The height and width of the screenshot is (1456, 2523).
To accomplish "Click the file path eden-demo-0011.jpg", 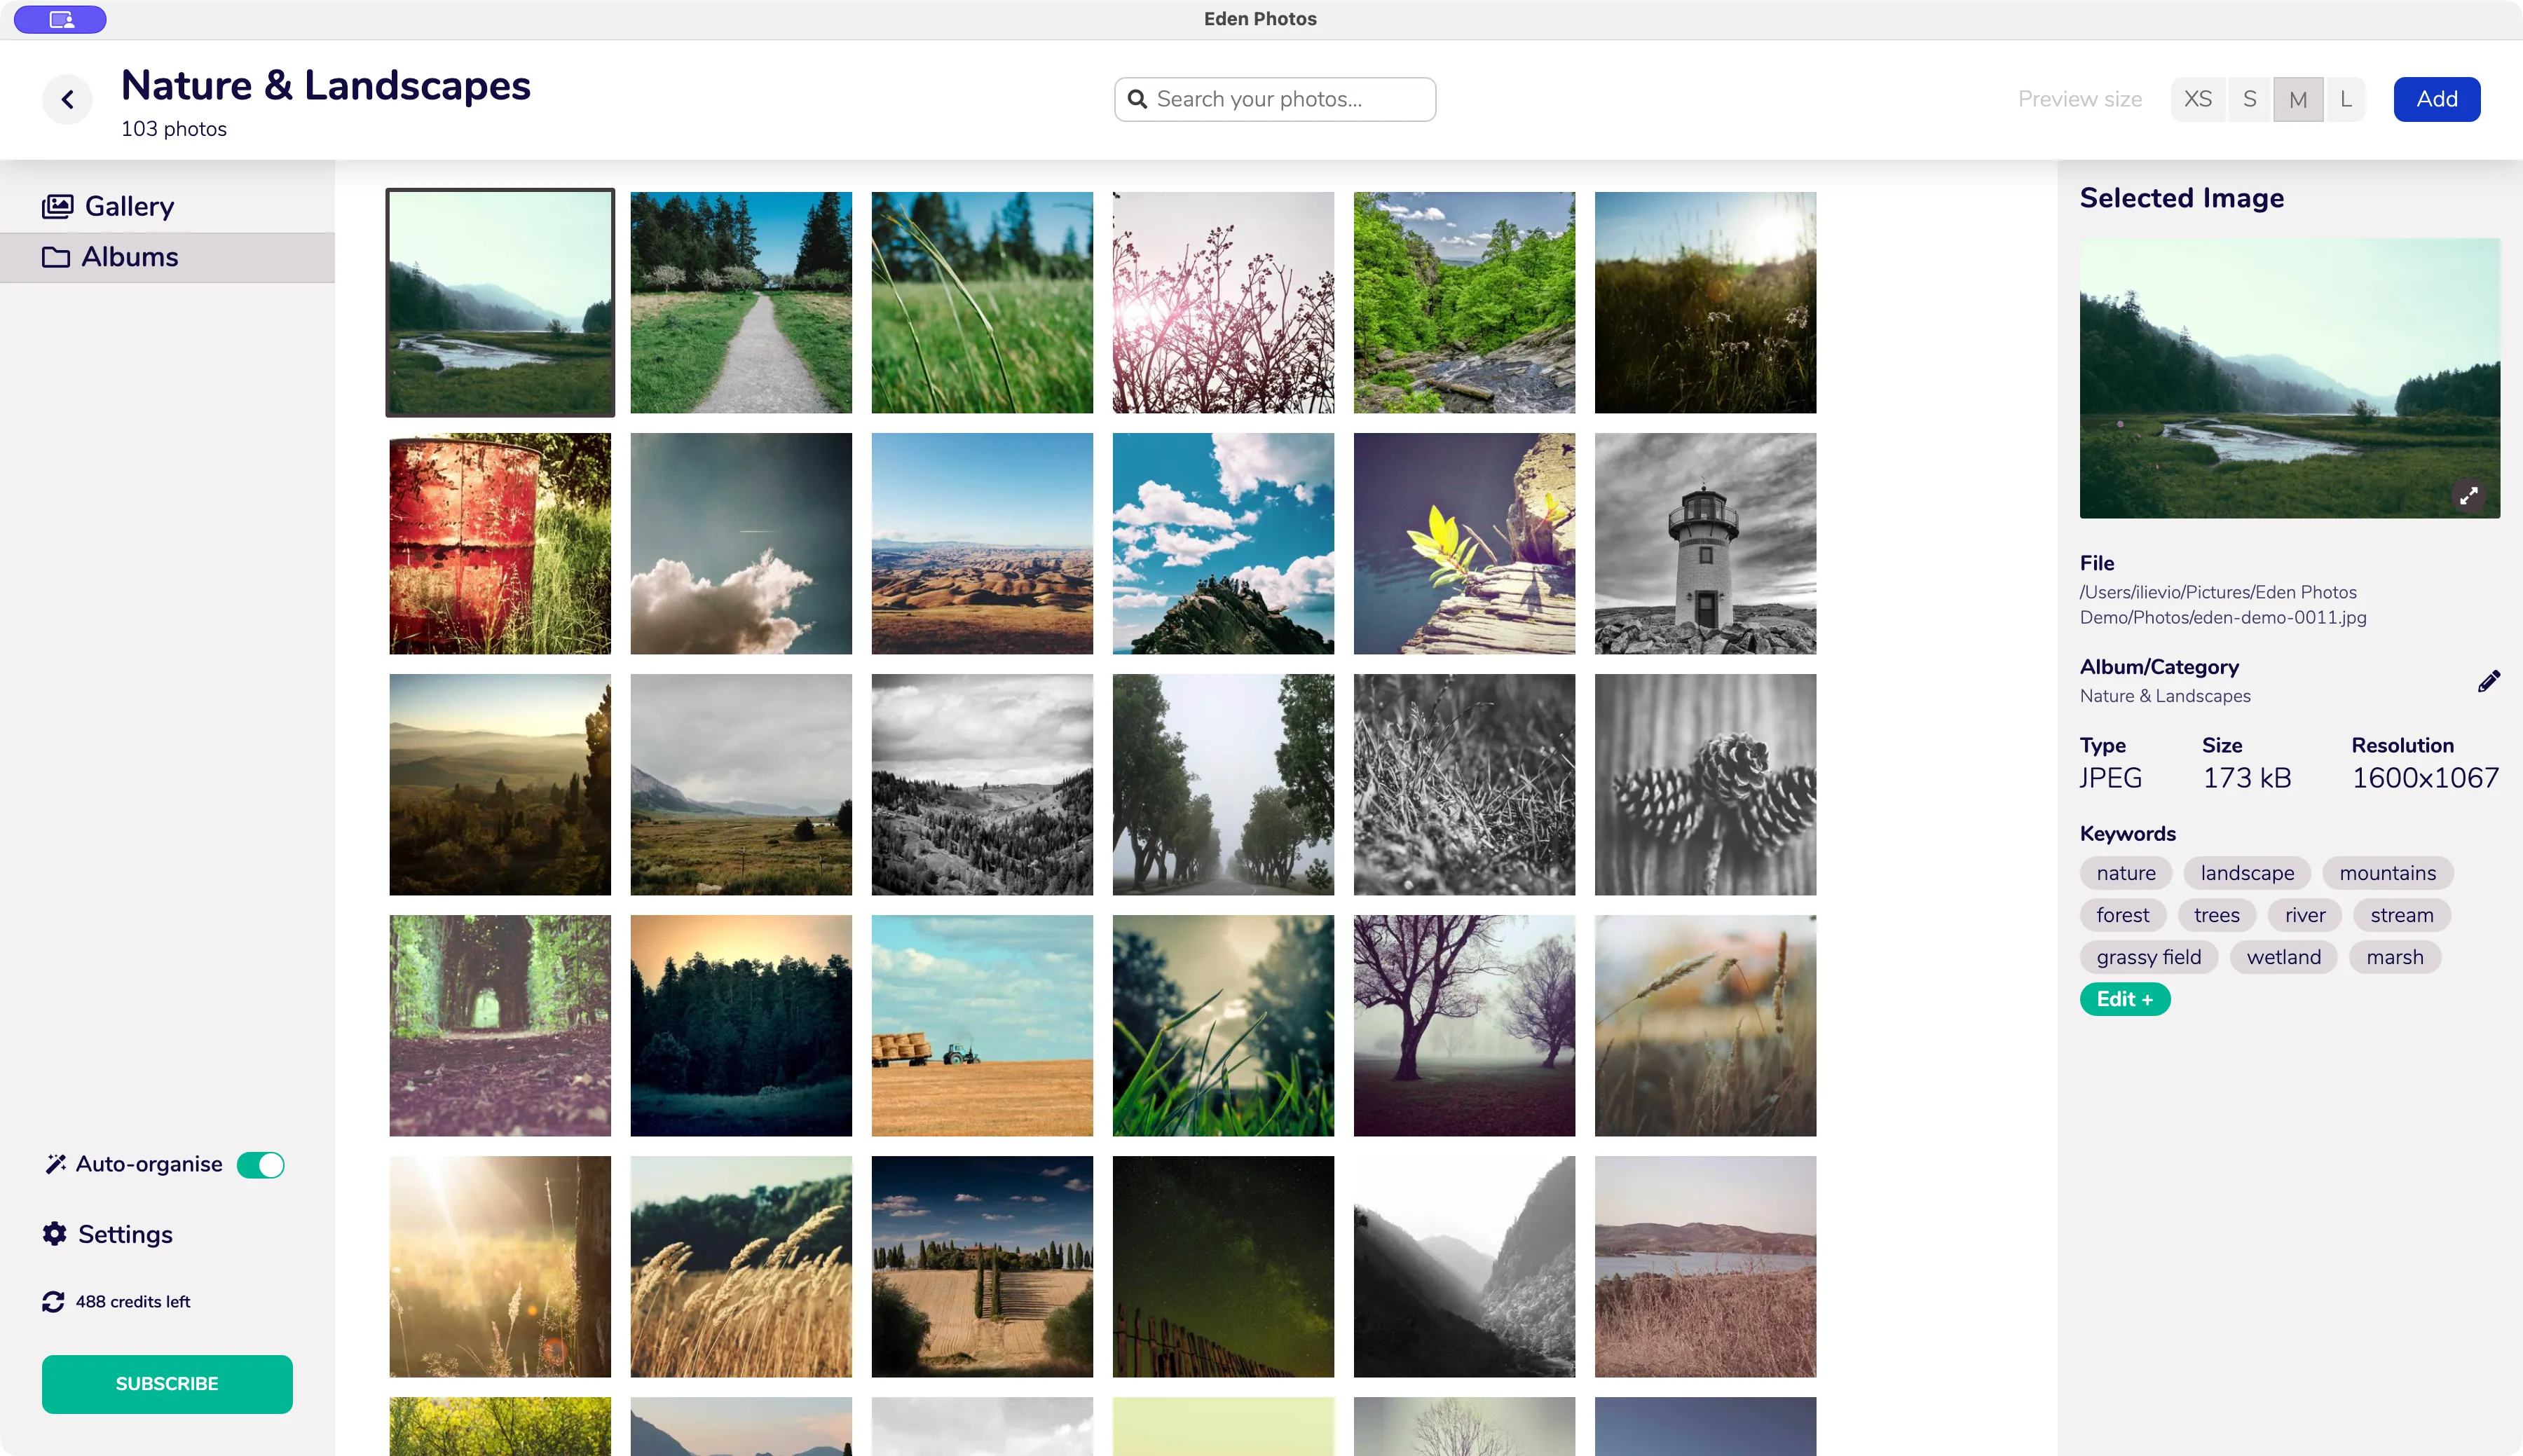I will [2223, 605].
